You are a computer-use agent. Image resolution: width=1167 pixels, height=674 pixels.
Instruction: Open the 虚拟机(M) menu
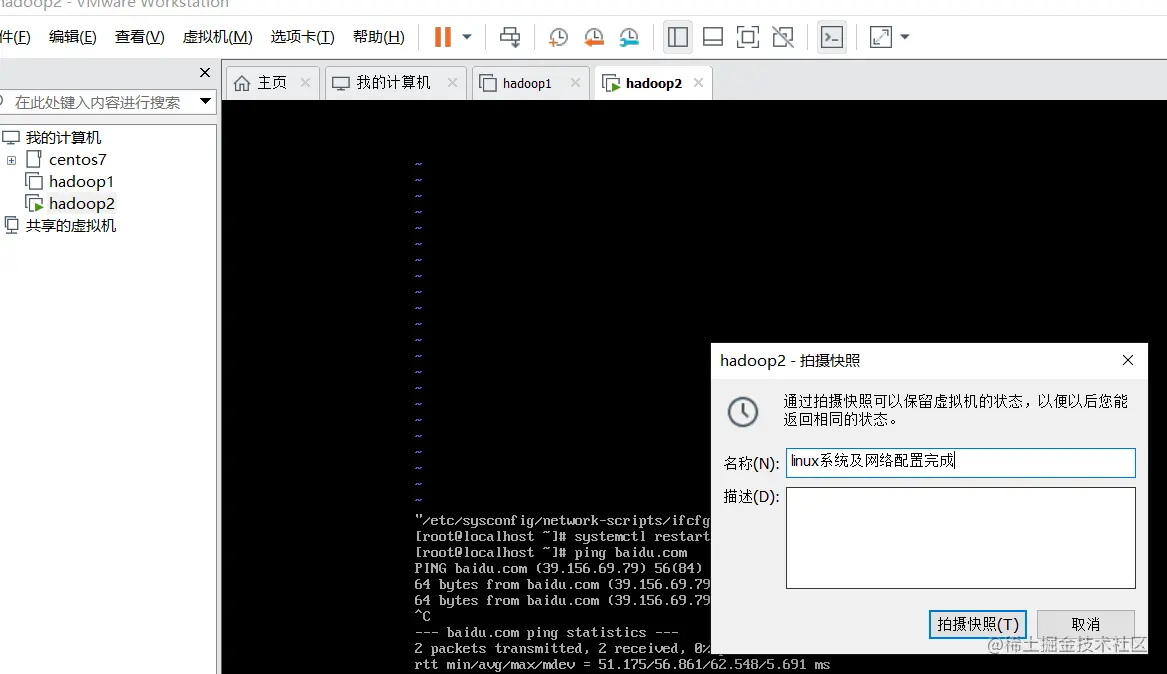(x=216, y=37)
